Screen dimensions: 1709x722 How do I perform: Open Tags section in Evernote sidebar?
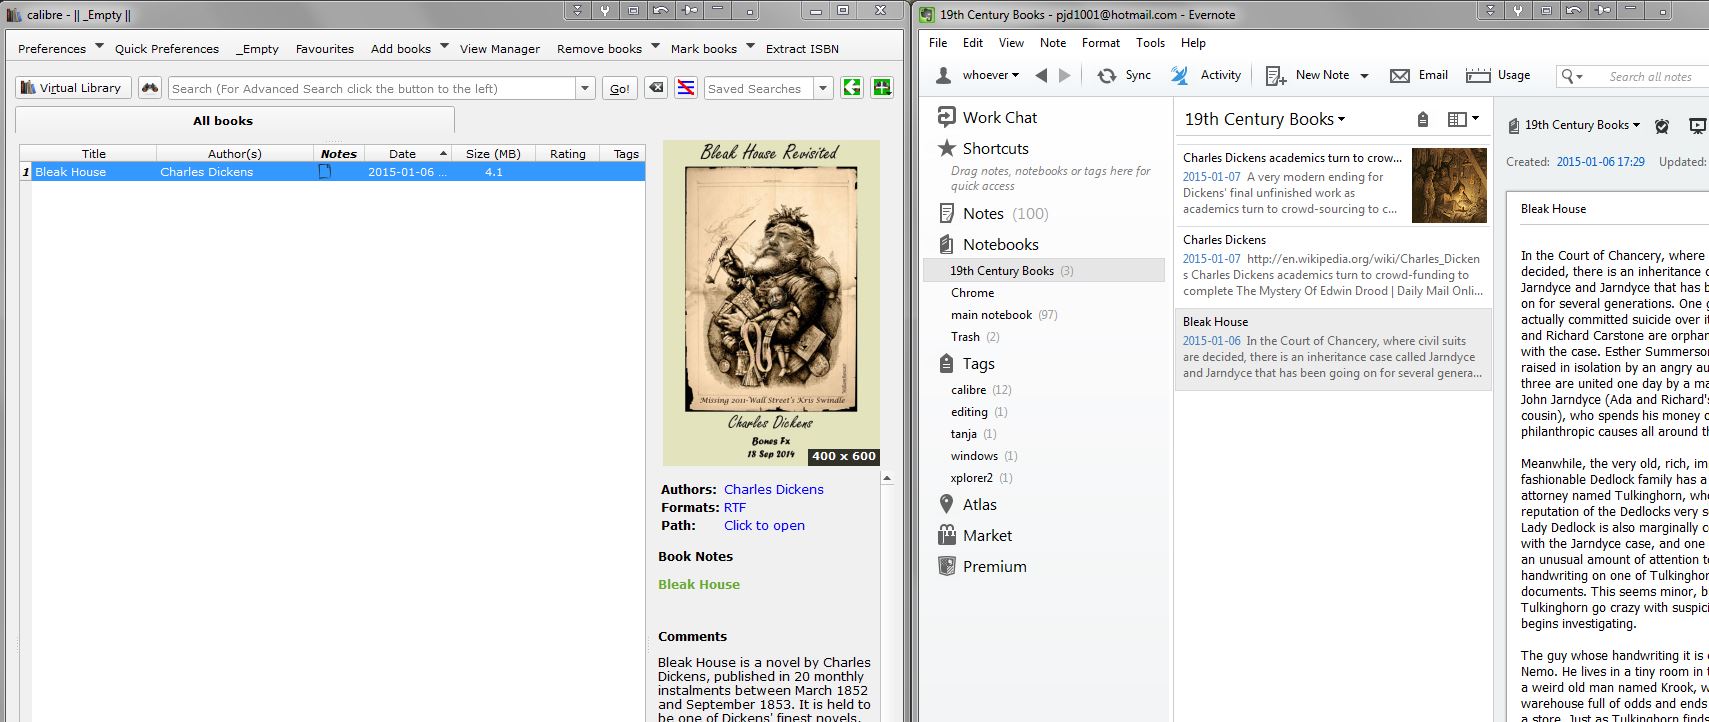click(966, 364)
